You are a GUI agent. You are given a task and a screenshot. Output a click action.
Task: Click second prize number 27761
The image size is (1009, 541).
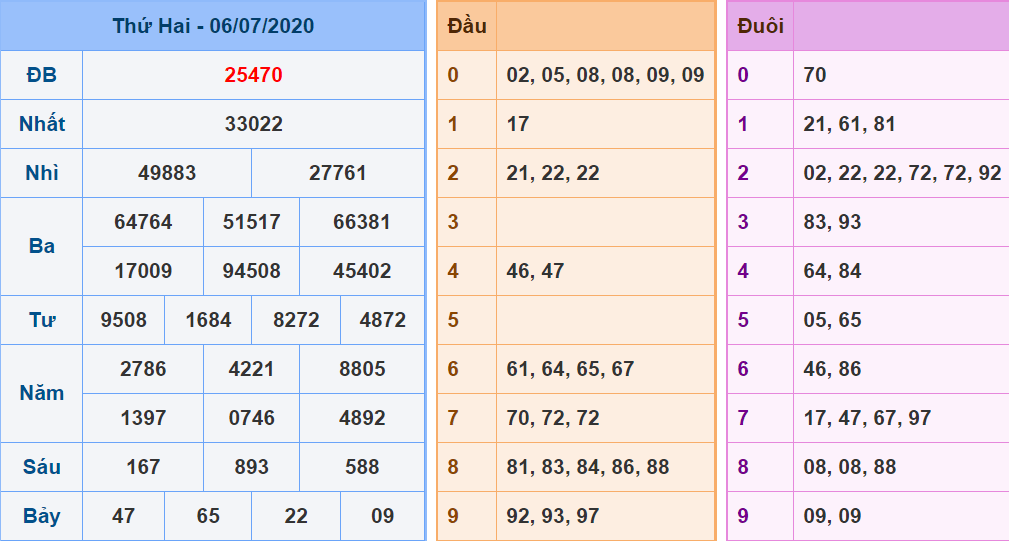tap(338, 173)
